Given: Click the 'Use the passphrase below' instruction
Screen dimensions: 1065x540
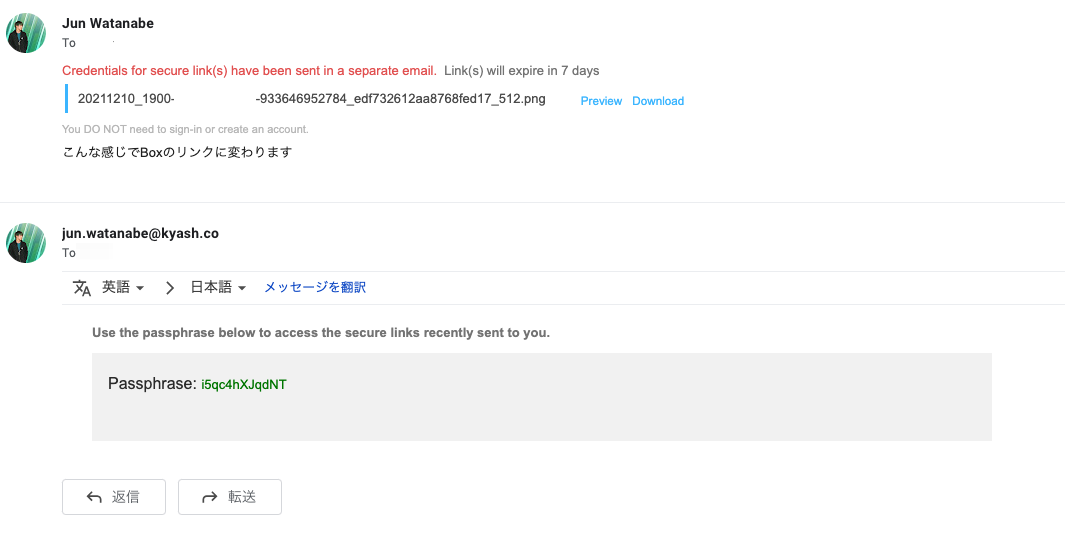Looking at the screenshot, I should (x=321, y=333).
